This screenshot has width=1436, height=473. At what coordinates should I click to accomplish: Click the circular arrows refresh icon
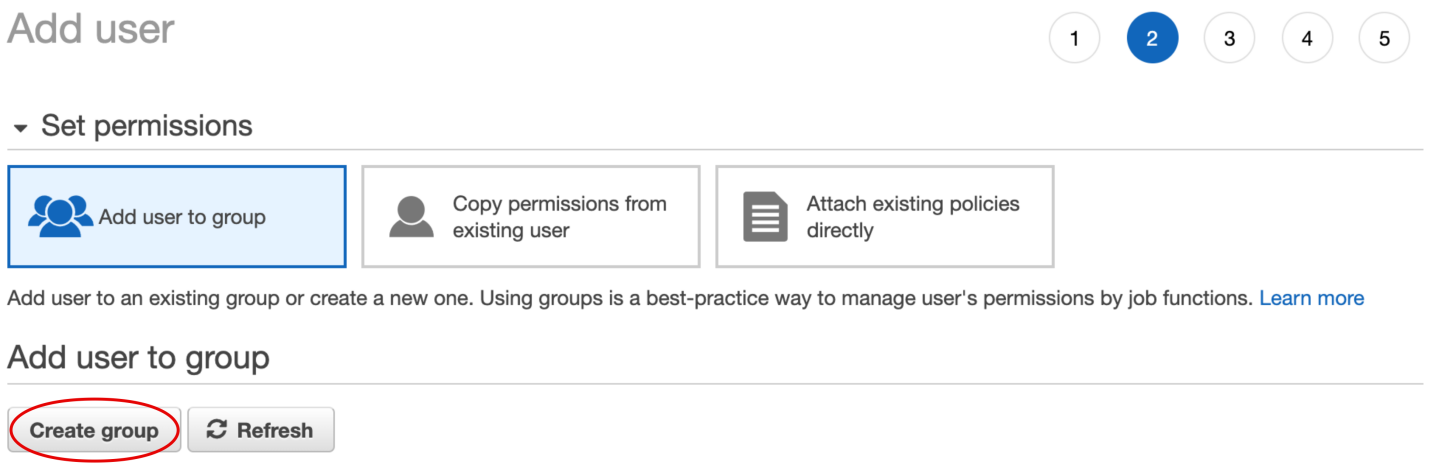coord(216,430)
